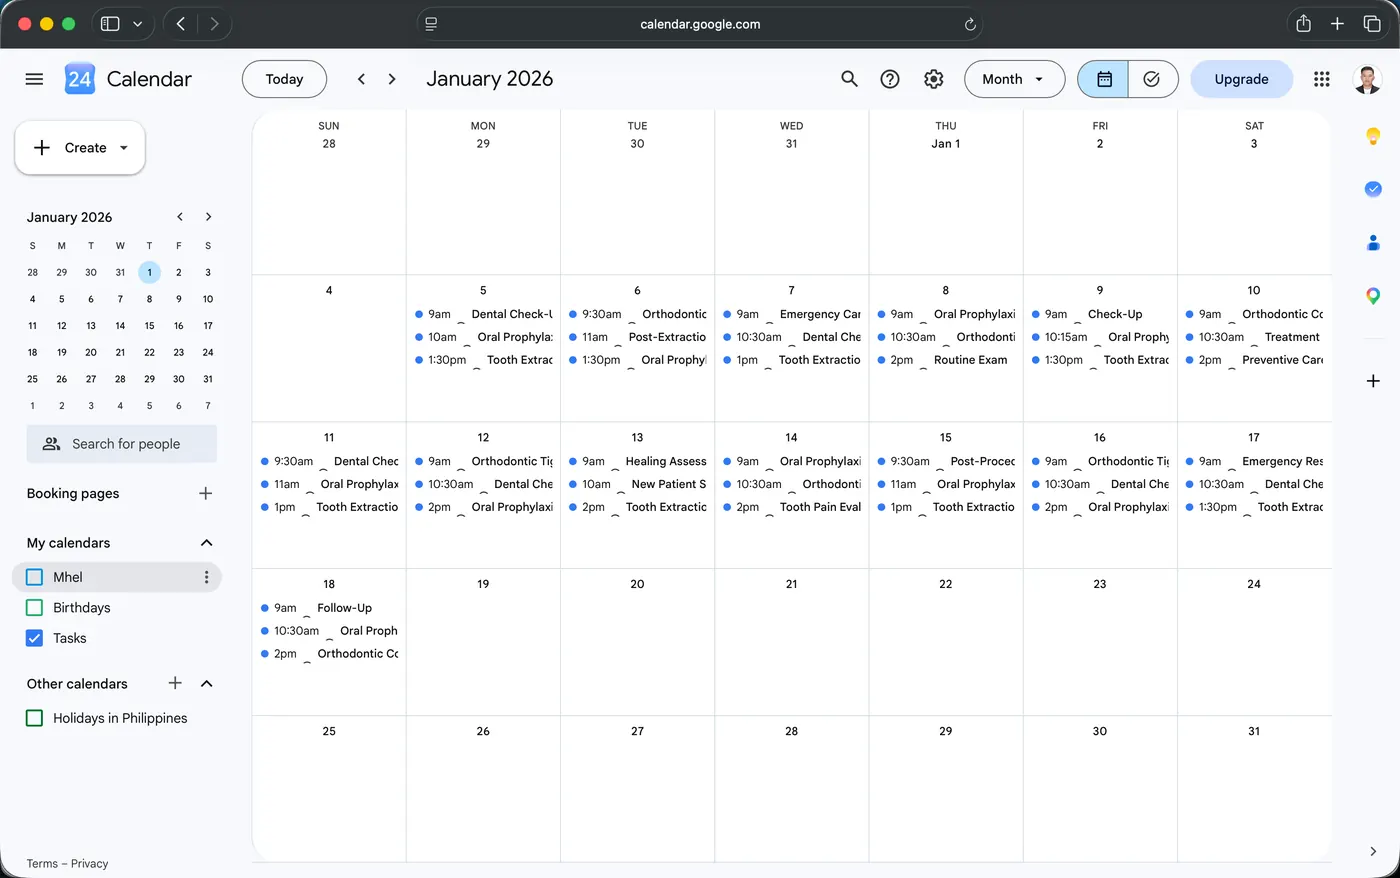The width and height of the screenshot is (1400, 878).
Task: Open 9am Dental Check-Up event on Jan 5
Action: tap(483, 314)
